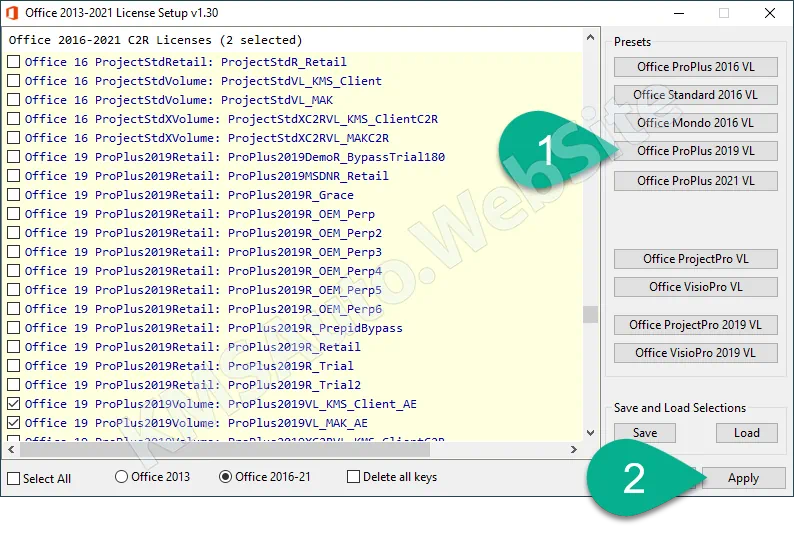
Task: Minimize the License Setup window
Action: [679, 13]
